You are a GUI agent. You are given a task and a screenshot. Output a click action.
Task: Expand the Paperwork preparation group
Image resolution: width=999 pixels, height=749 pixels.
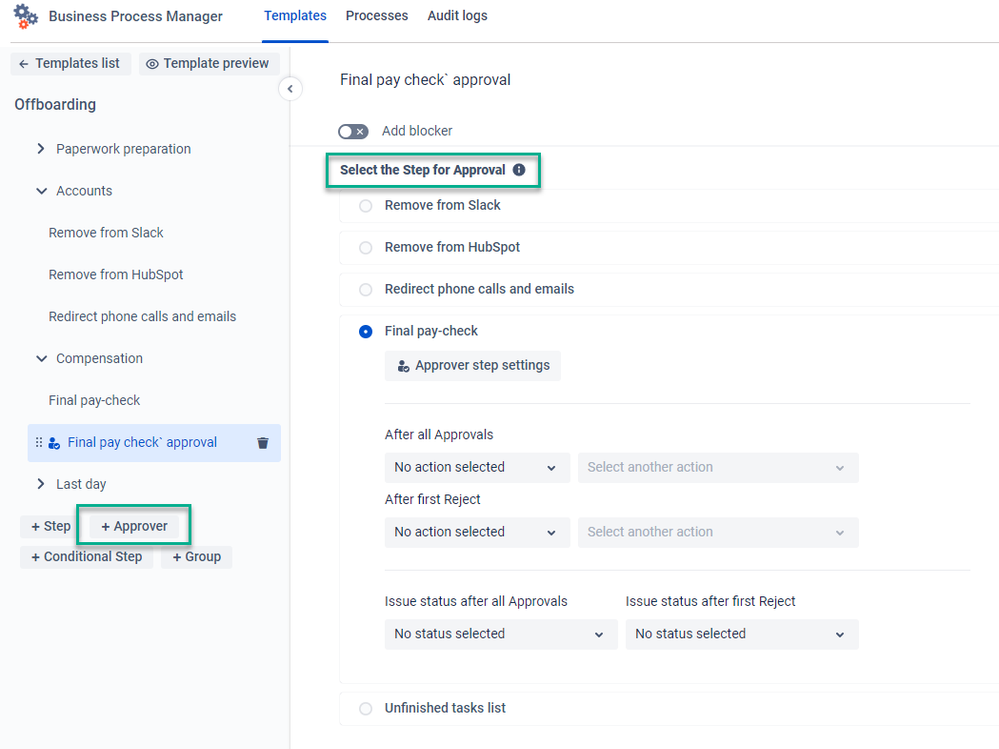tap(41, 148)
